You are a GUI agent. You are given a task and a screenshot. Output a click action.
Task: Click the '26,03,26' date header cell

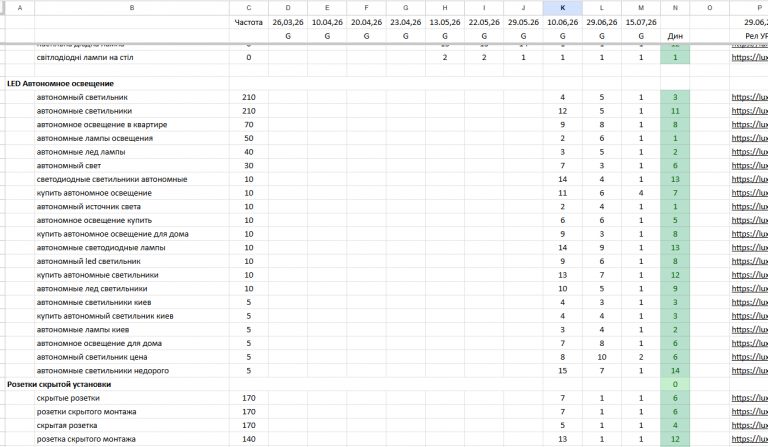pos(288,22)
